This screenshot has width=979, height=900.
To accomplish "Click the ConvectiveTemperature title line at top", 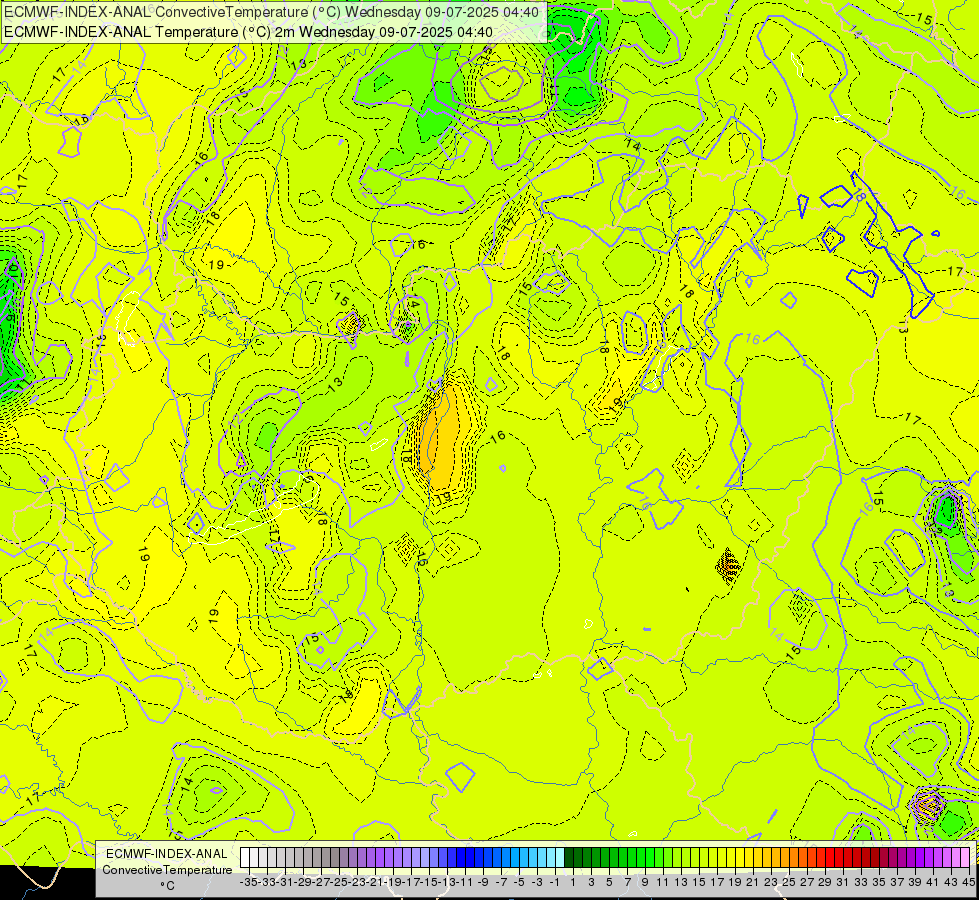I will (x=272, y=12).
